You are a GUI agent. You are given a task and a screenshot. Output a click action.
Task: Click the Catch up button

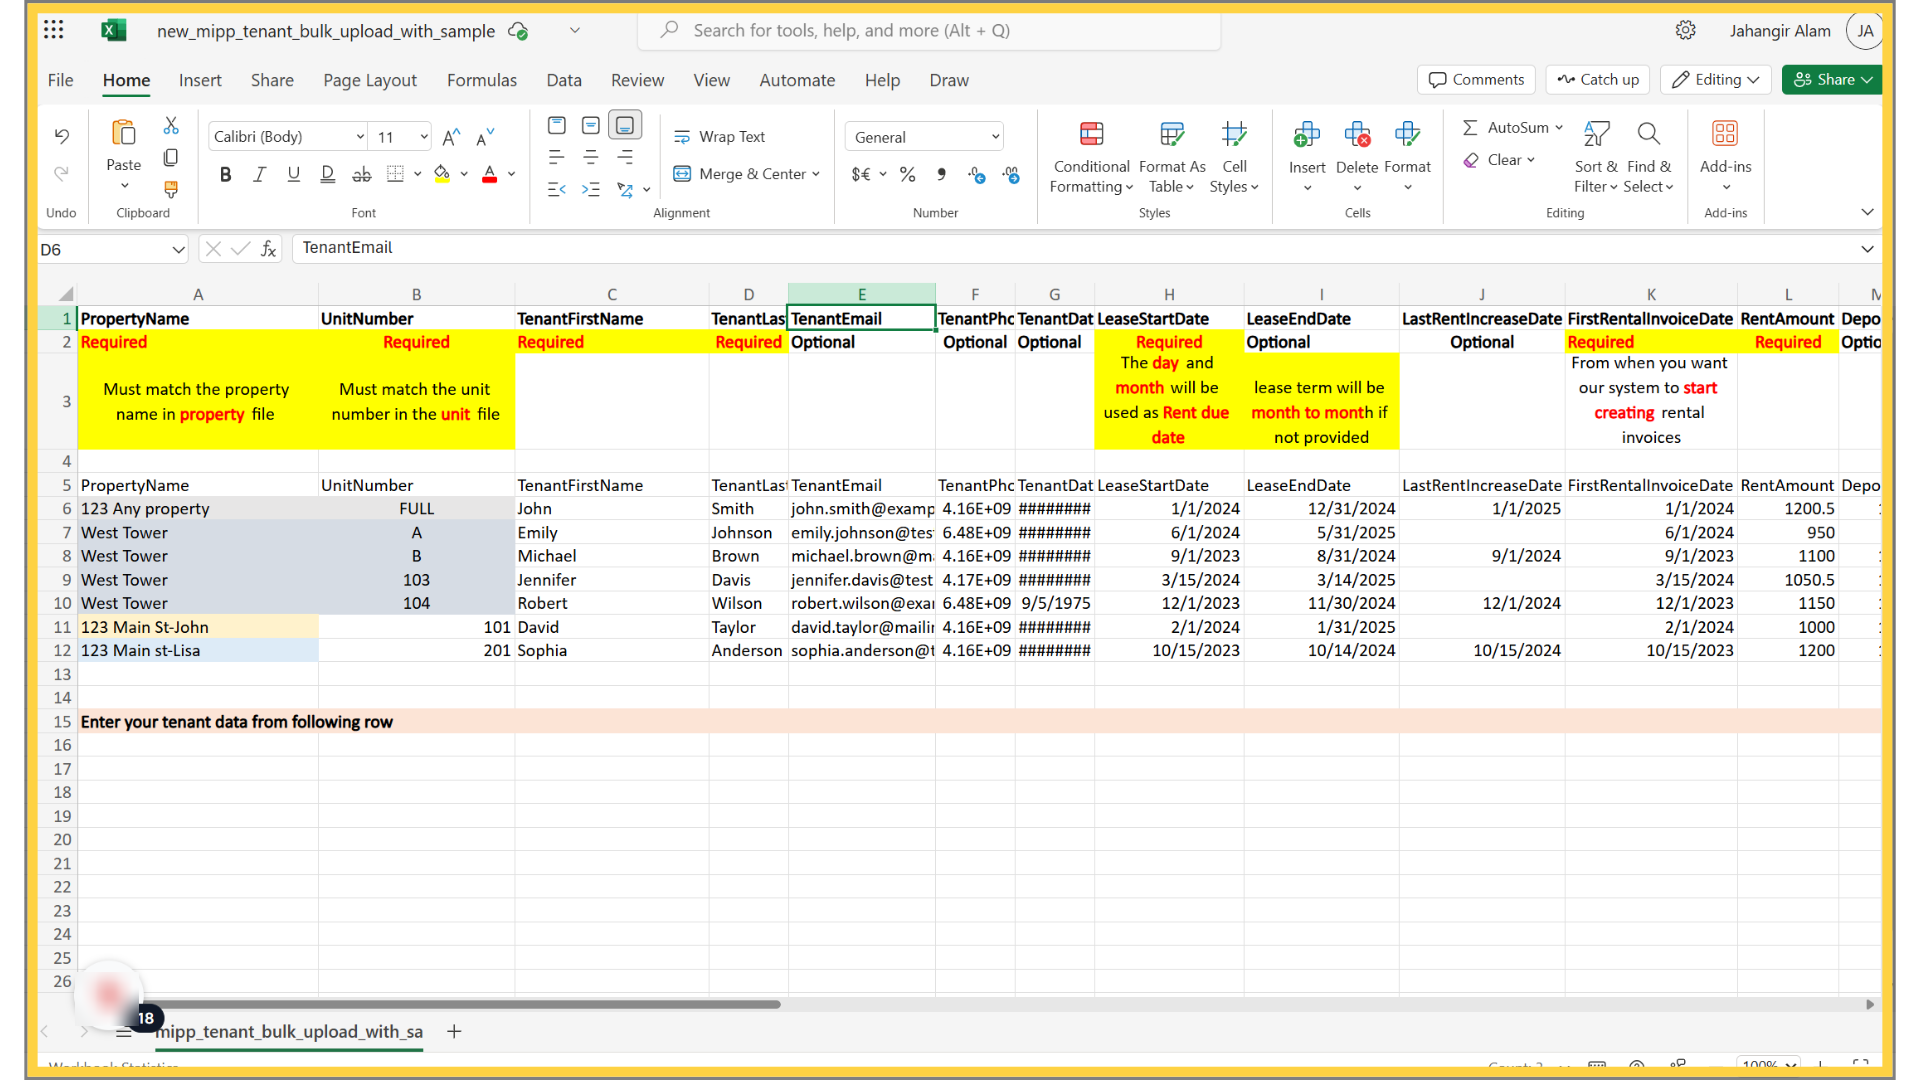click(x=1598, y=80)
